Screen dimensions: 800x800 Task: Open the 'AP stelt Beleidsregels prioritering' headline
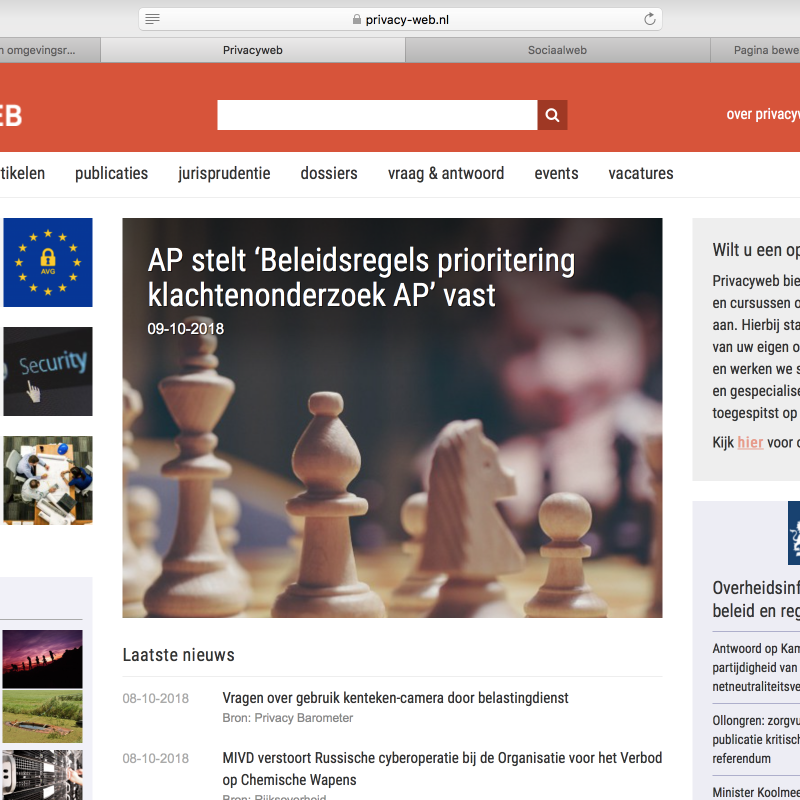(361, 278)
